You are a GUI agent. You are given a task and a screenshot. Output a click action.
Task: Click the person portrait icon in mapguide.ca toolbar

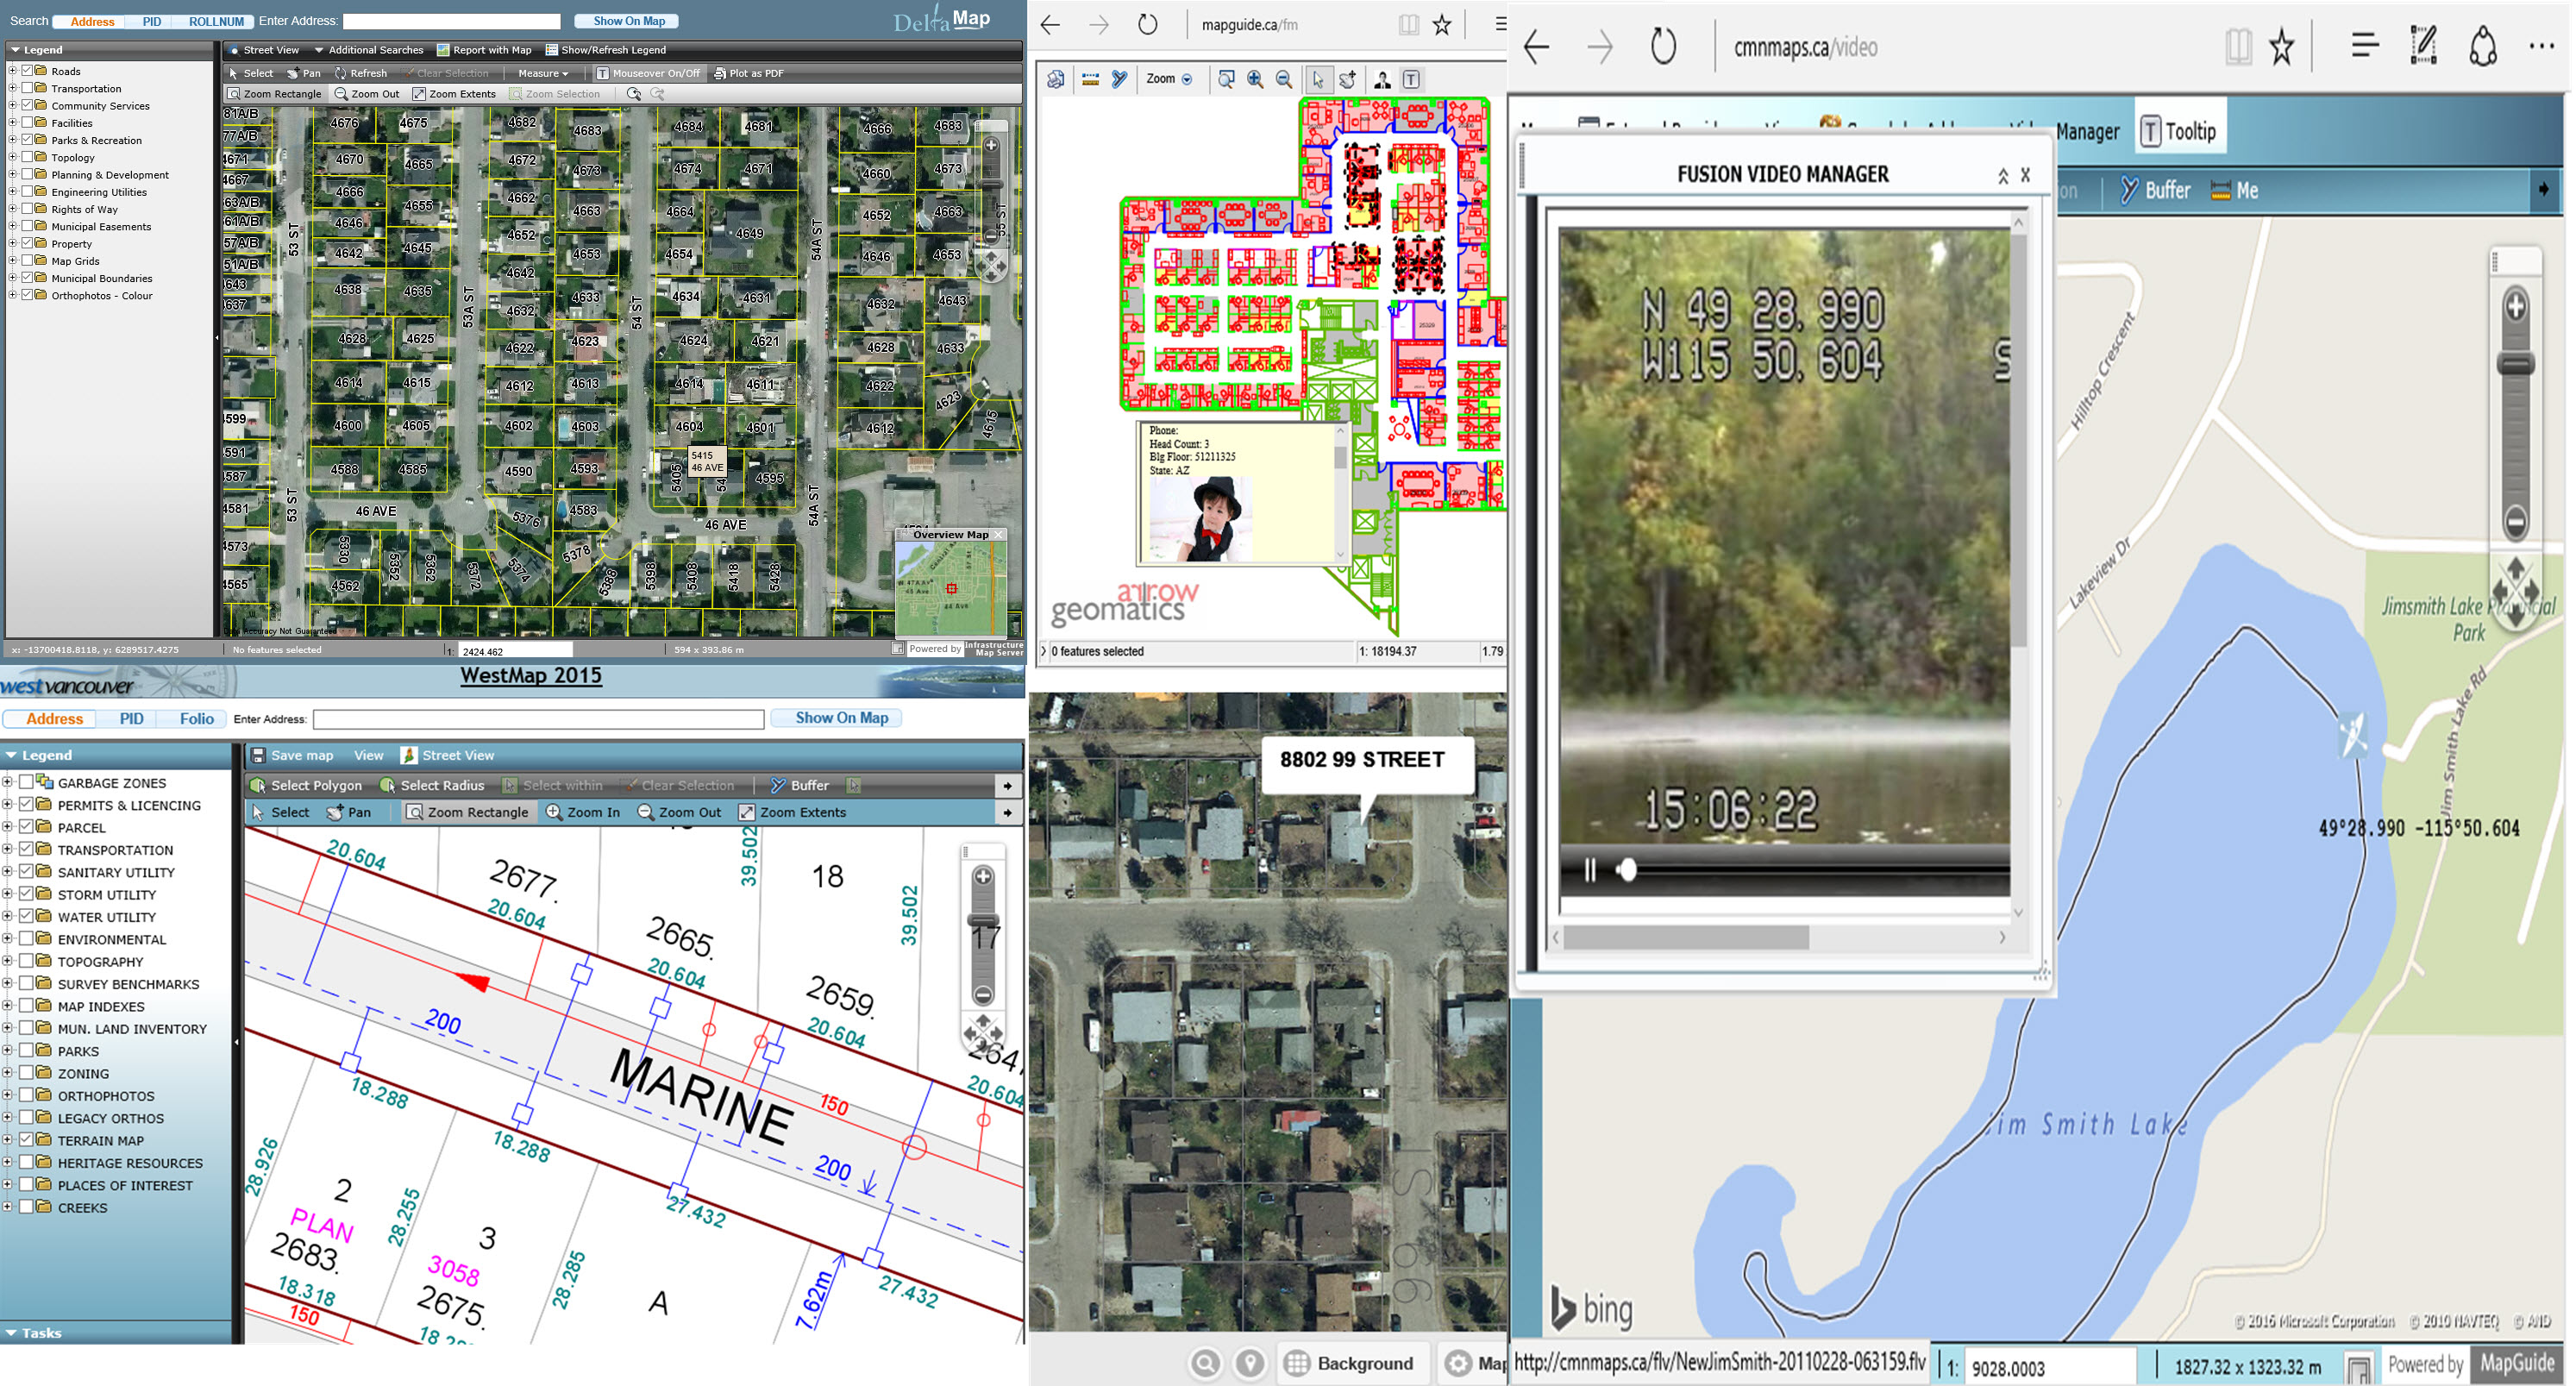(1382, 79)
